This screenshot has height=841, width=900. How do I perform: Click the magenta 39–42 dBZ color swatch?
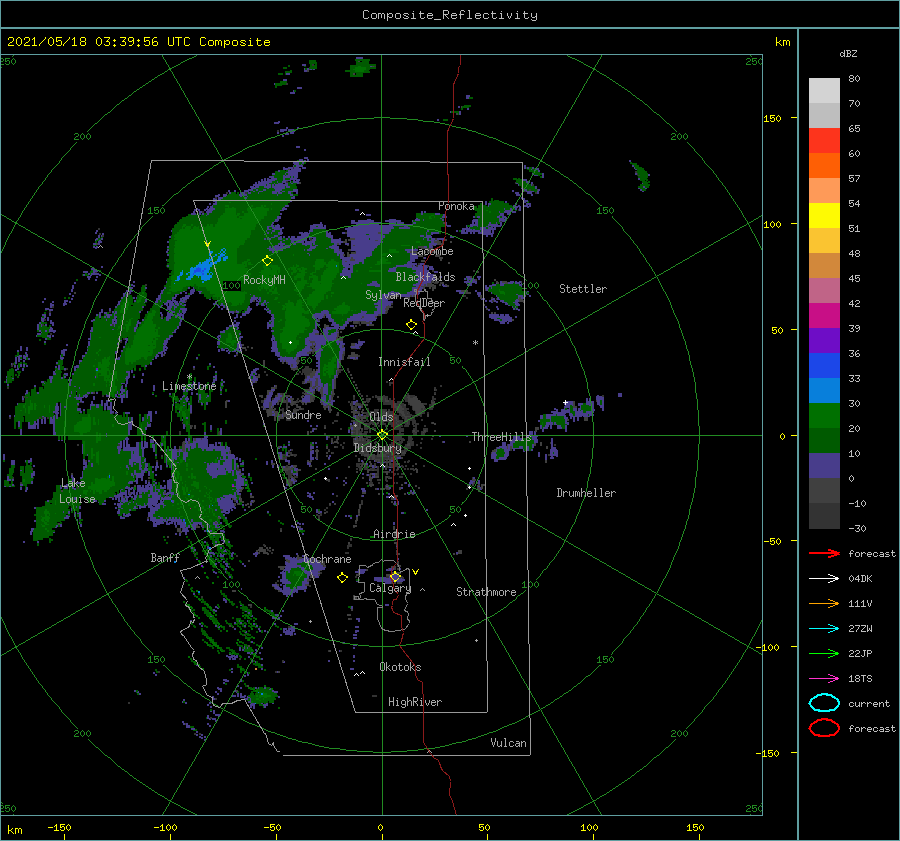click(x=824, y=316)
